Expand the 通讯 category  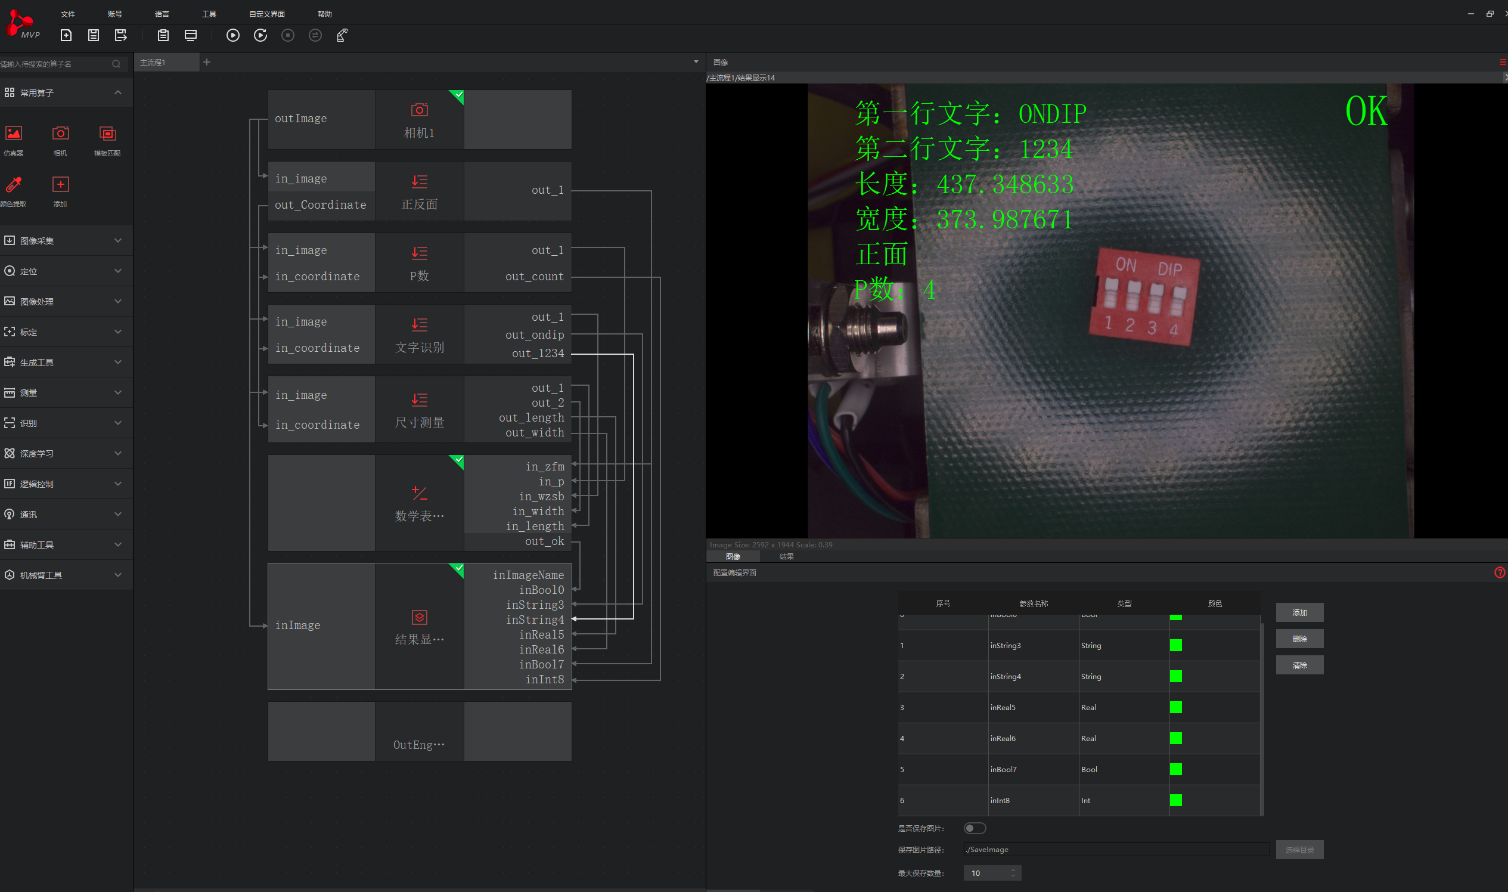pyautogui.click(x=66, y=514)
